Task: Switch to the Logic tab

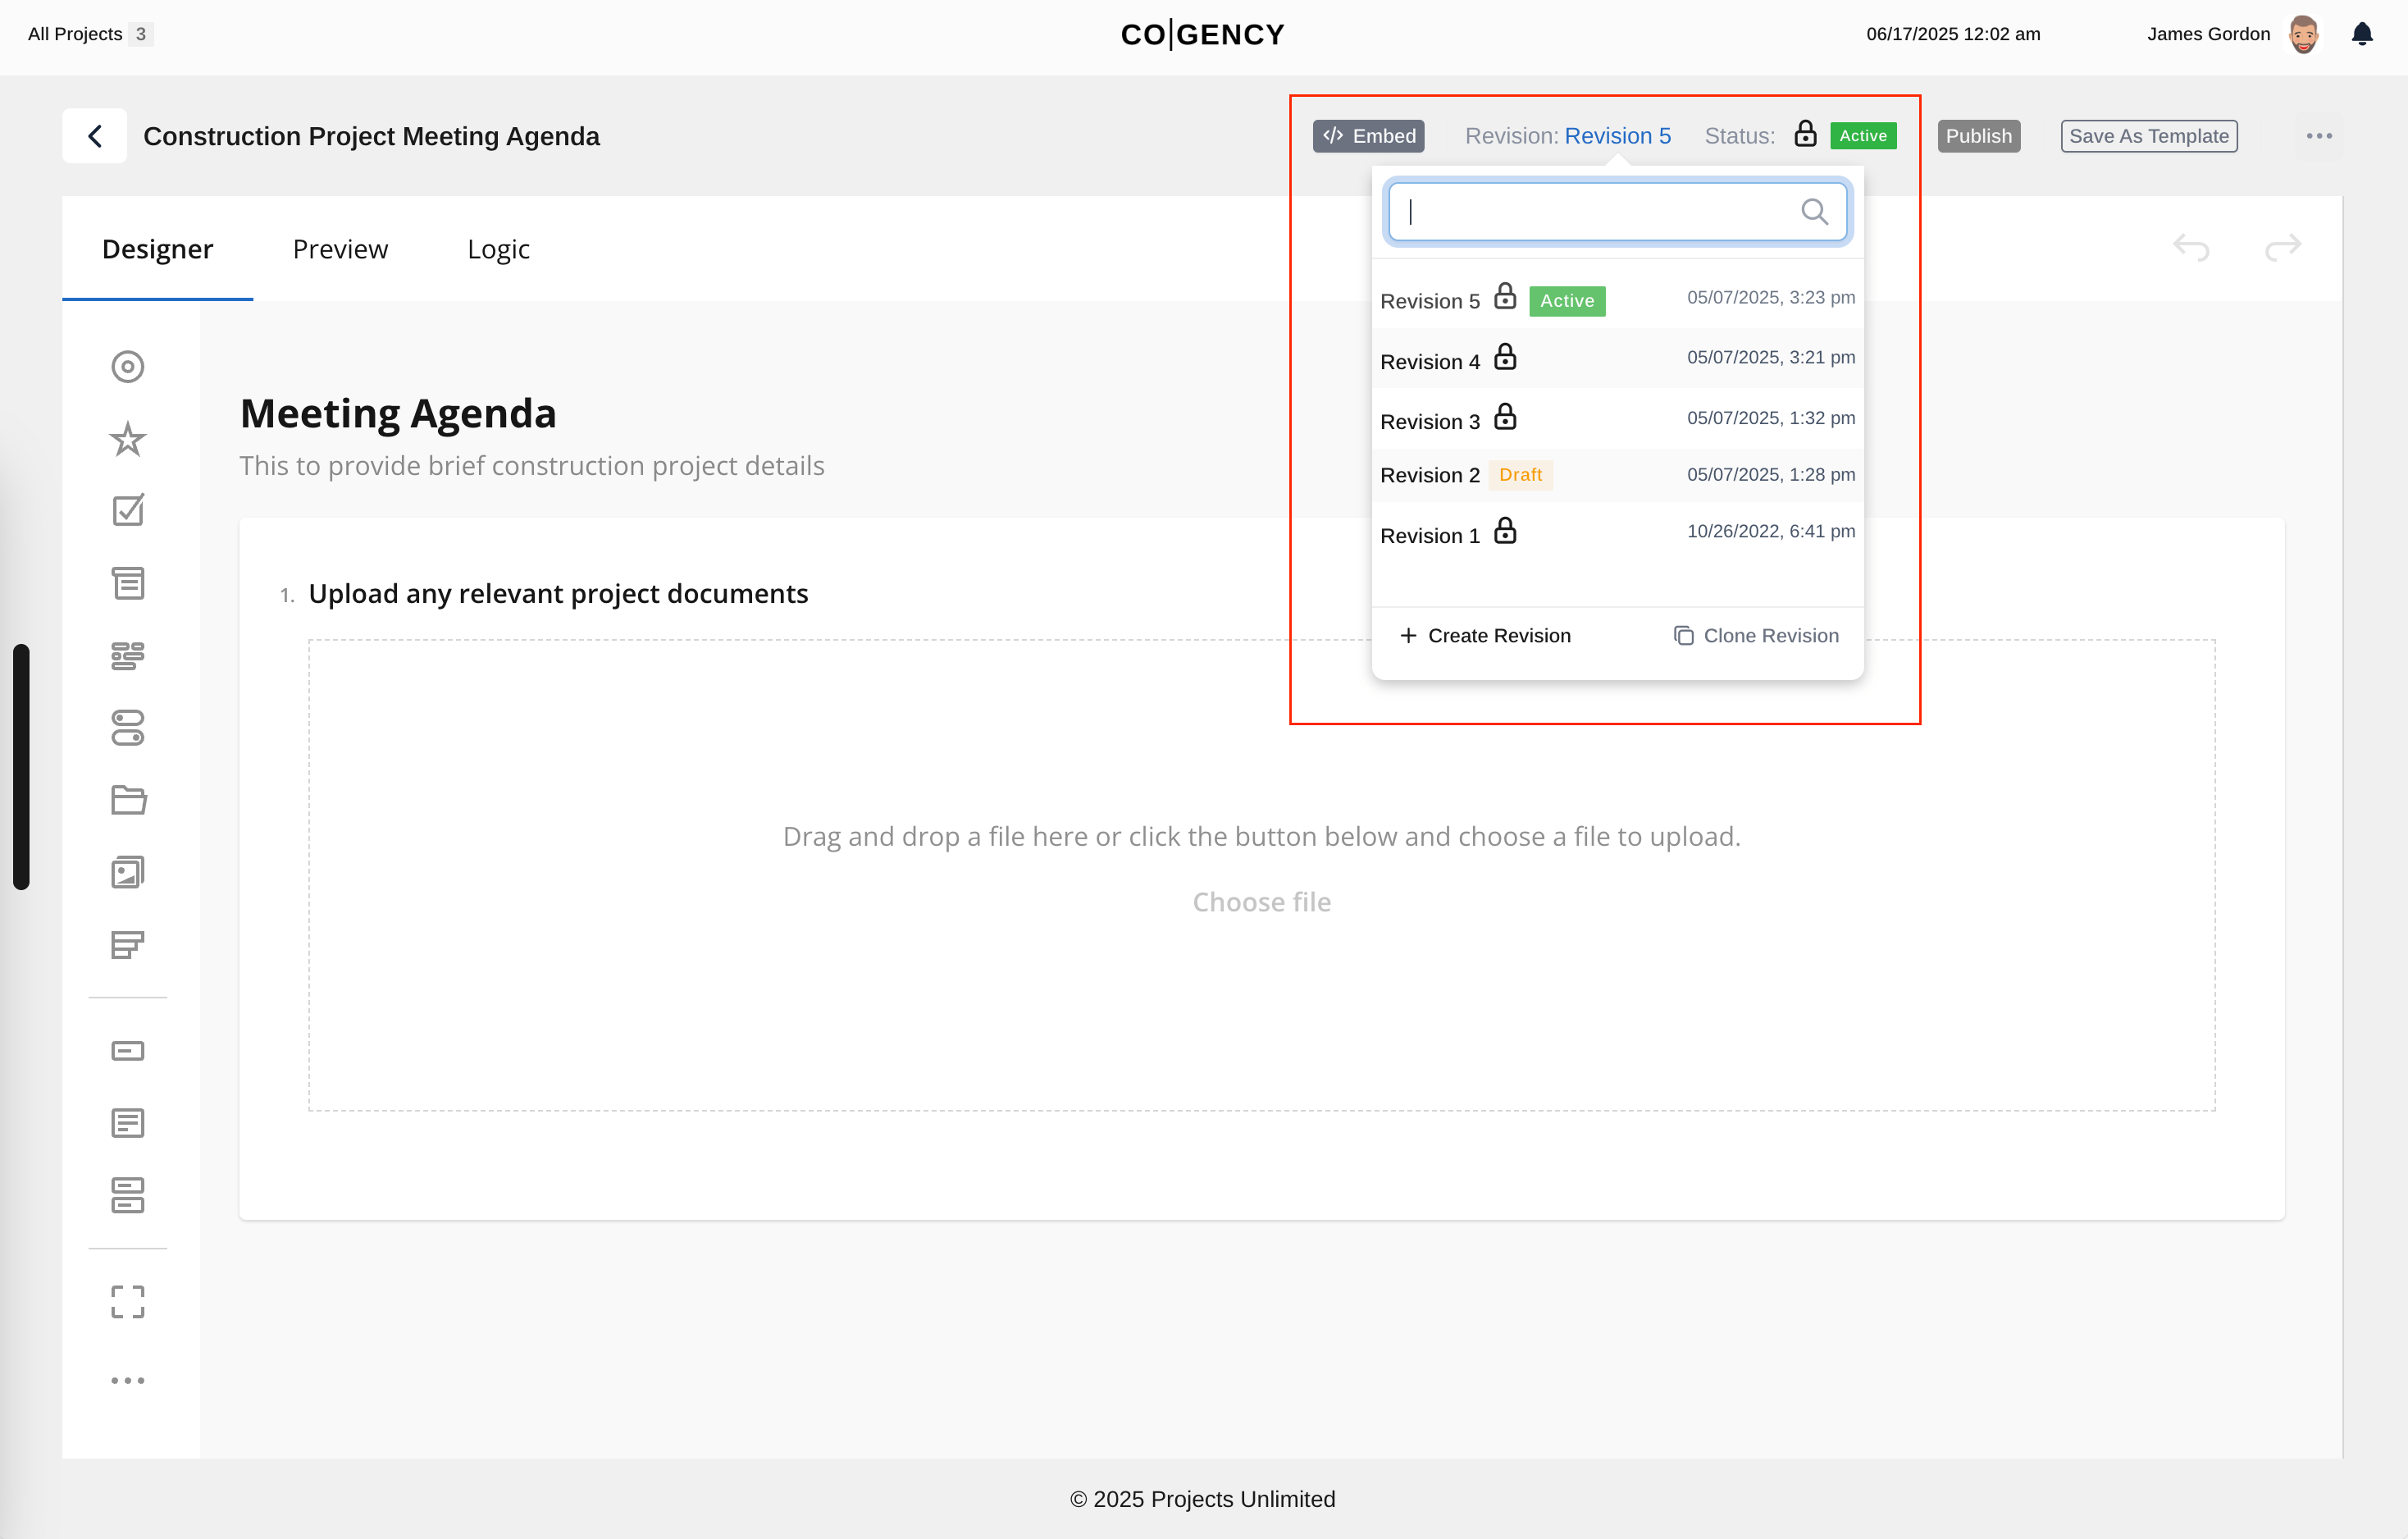Action: 498,249
